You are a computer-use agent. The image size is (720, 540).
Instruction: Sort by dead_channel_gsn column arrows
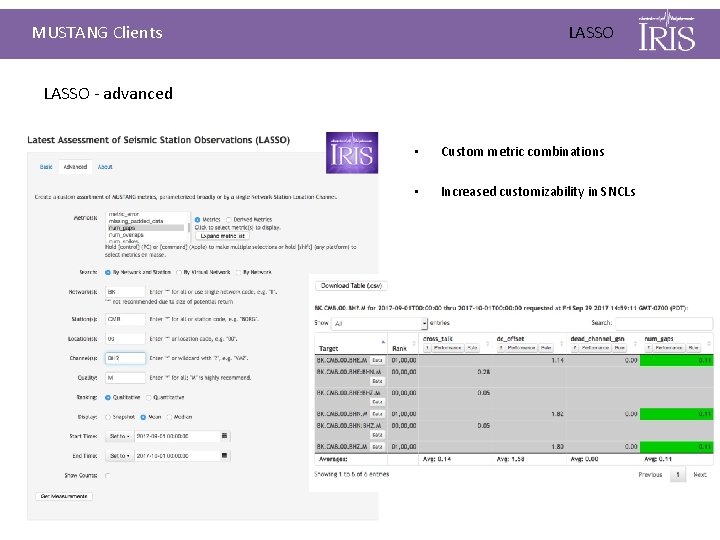(635, 343)
